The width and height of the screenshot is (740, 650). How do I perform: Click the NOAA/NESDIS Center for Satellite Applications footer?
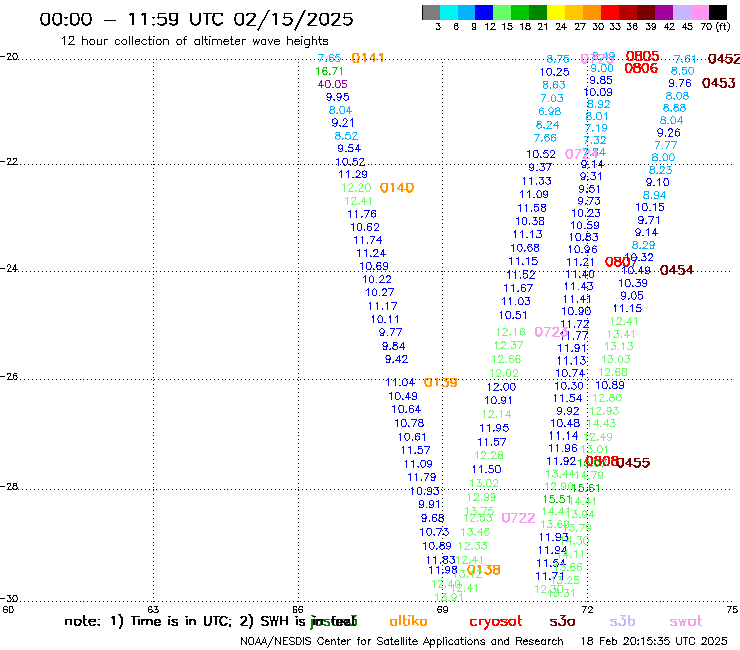point(402,641)
